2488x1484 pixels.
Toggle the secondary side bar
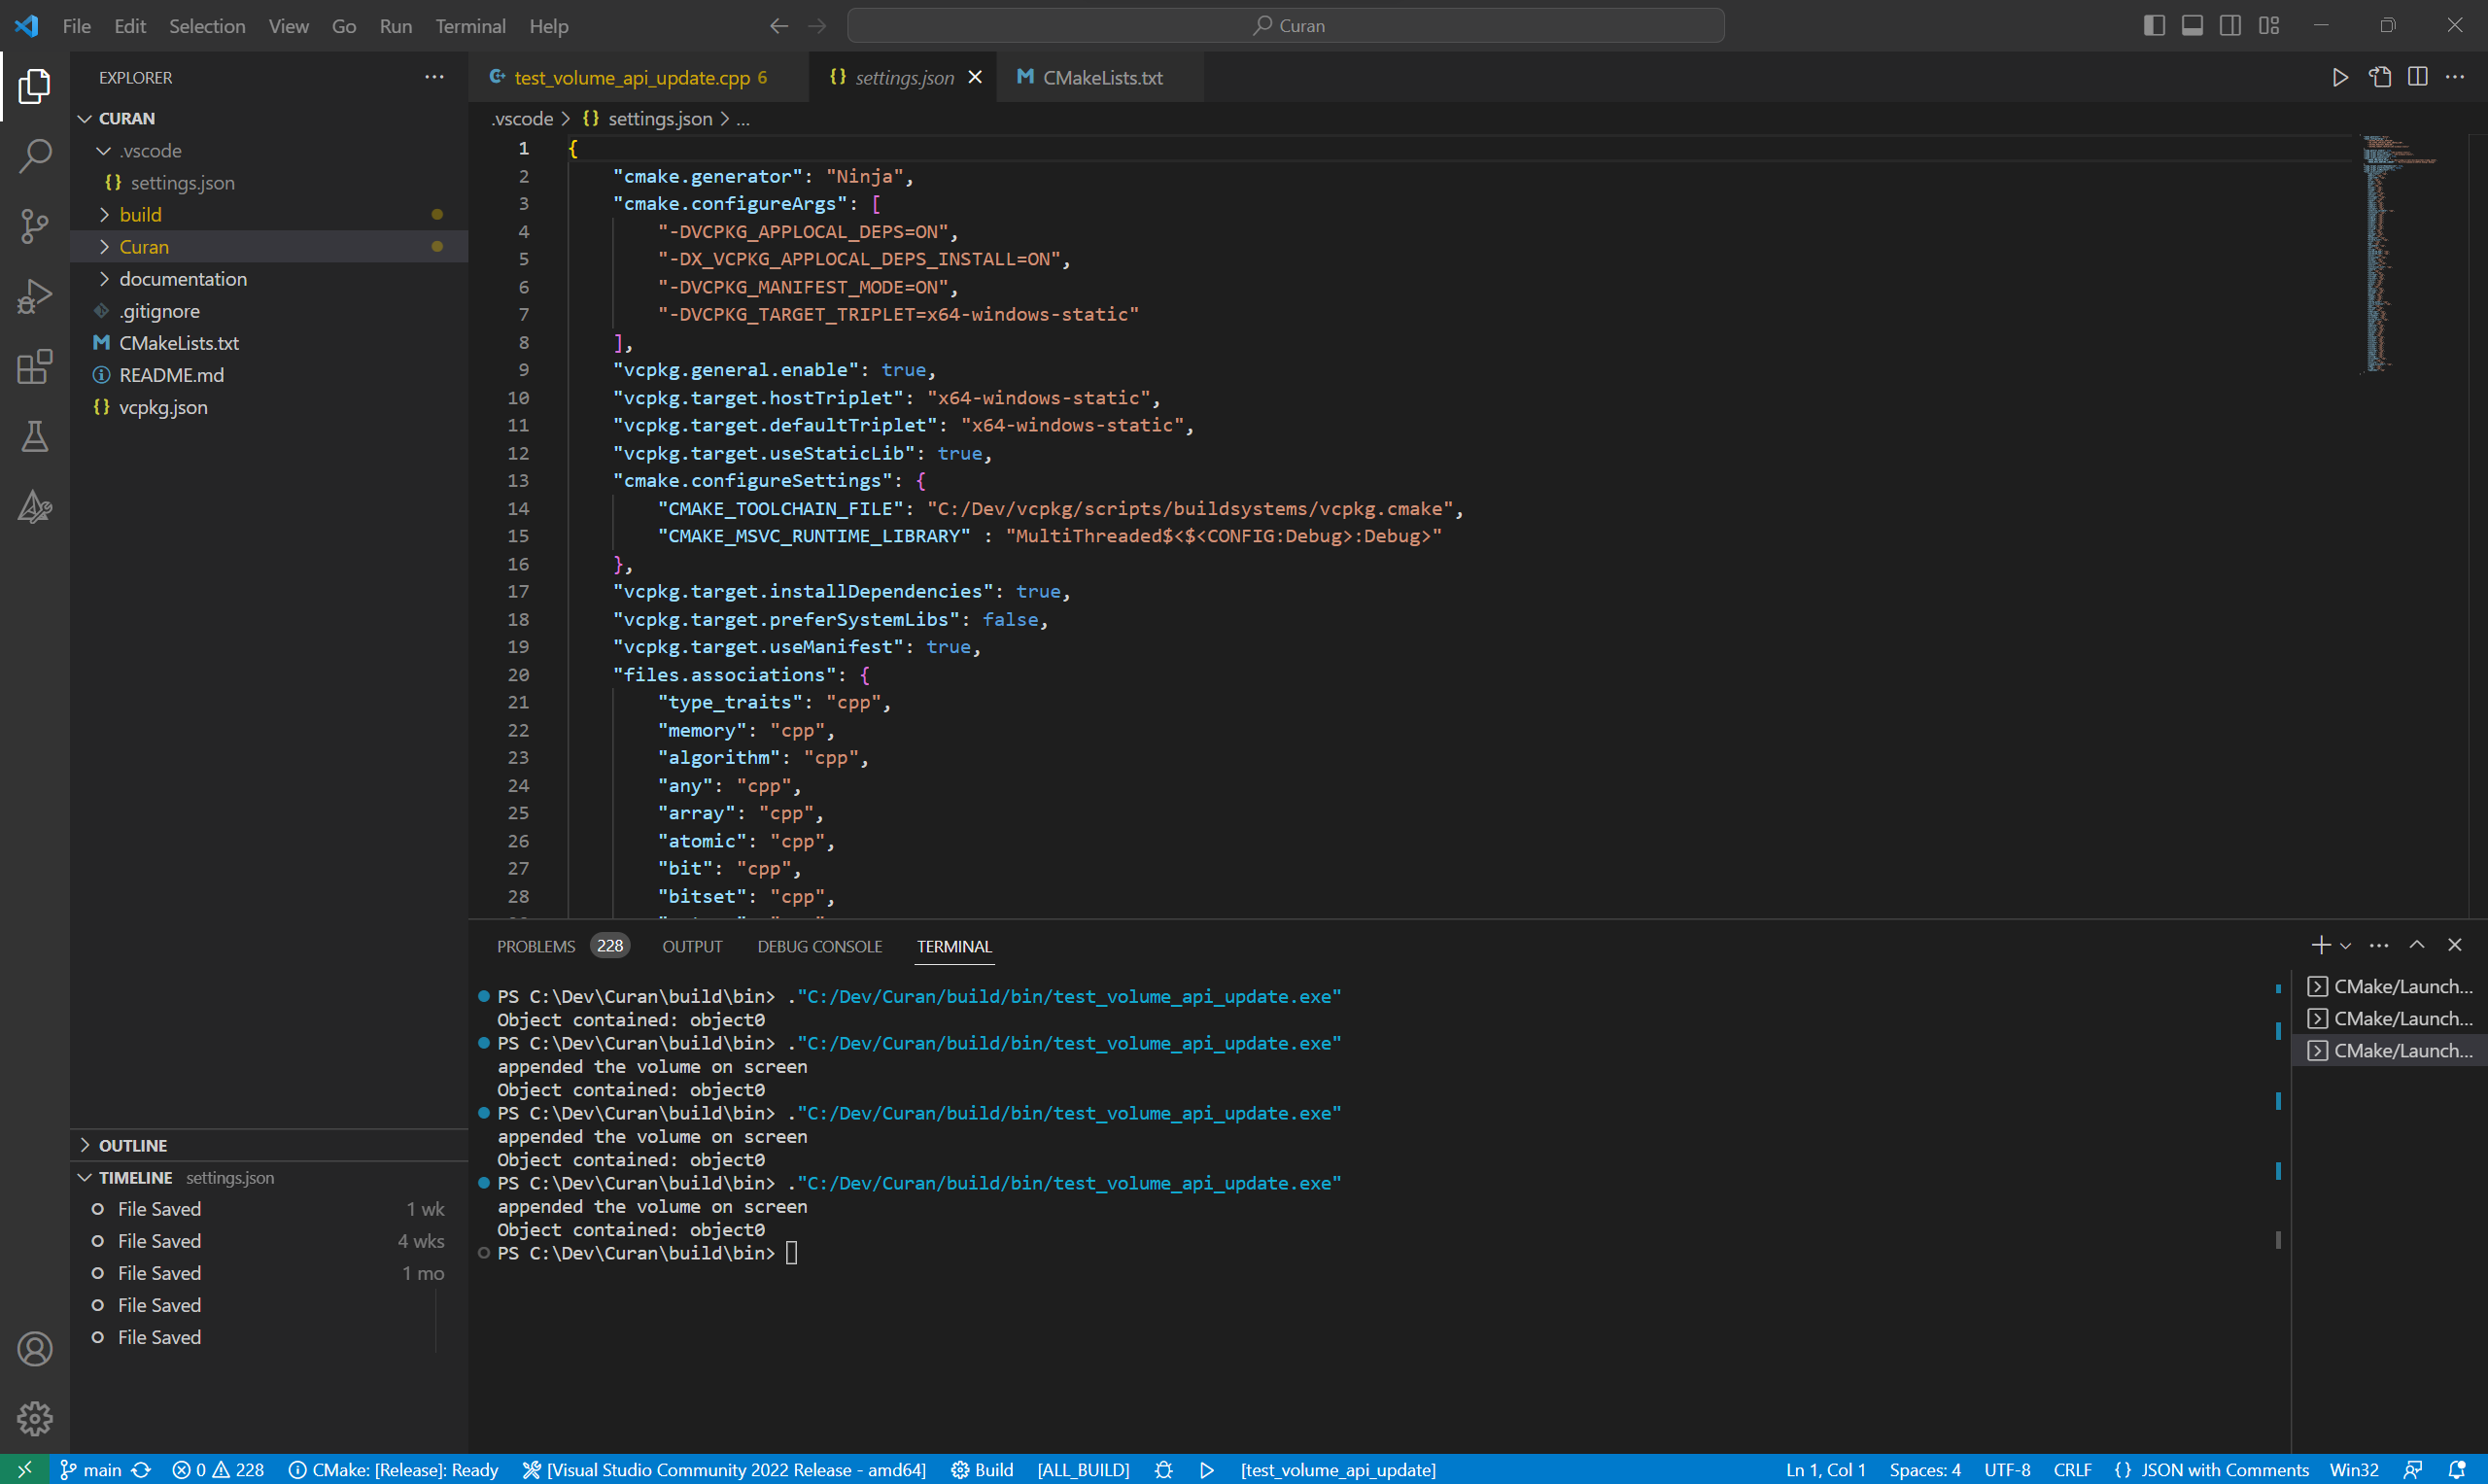click(x=2230, y=25)
